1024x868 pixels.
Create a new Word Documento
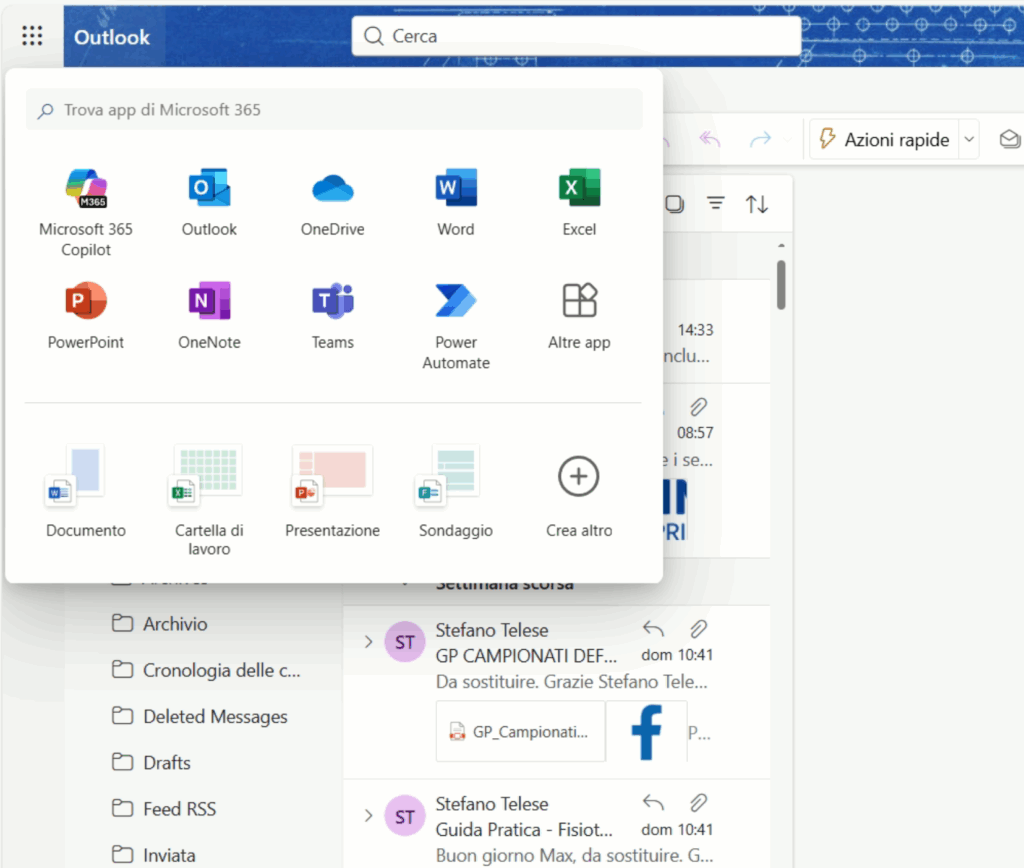[x=86, y=492]
